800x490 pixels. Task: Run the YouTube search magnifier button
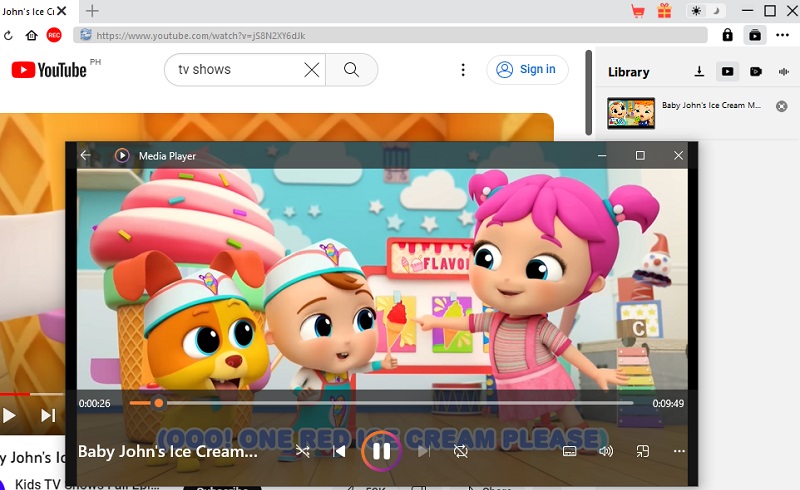[x=351, y=69]
